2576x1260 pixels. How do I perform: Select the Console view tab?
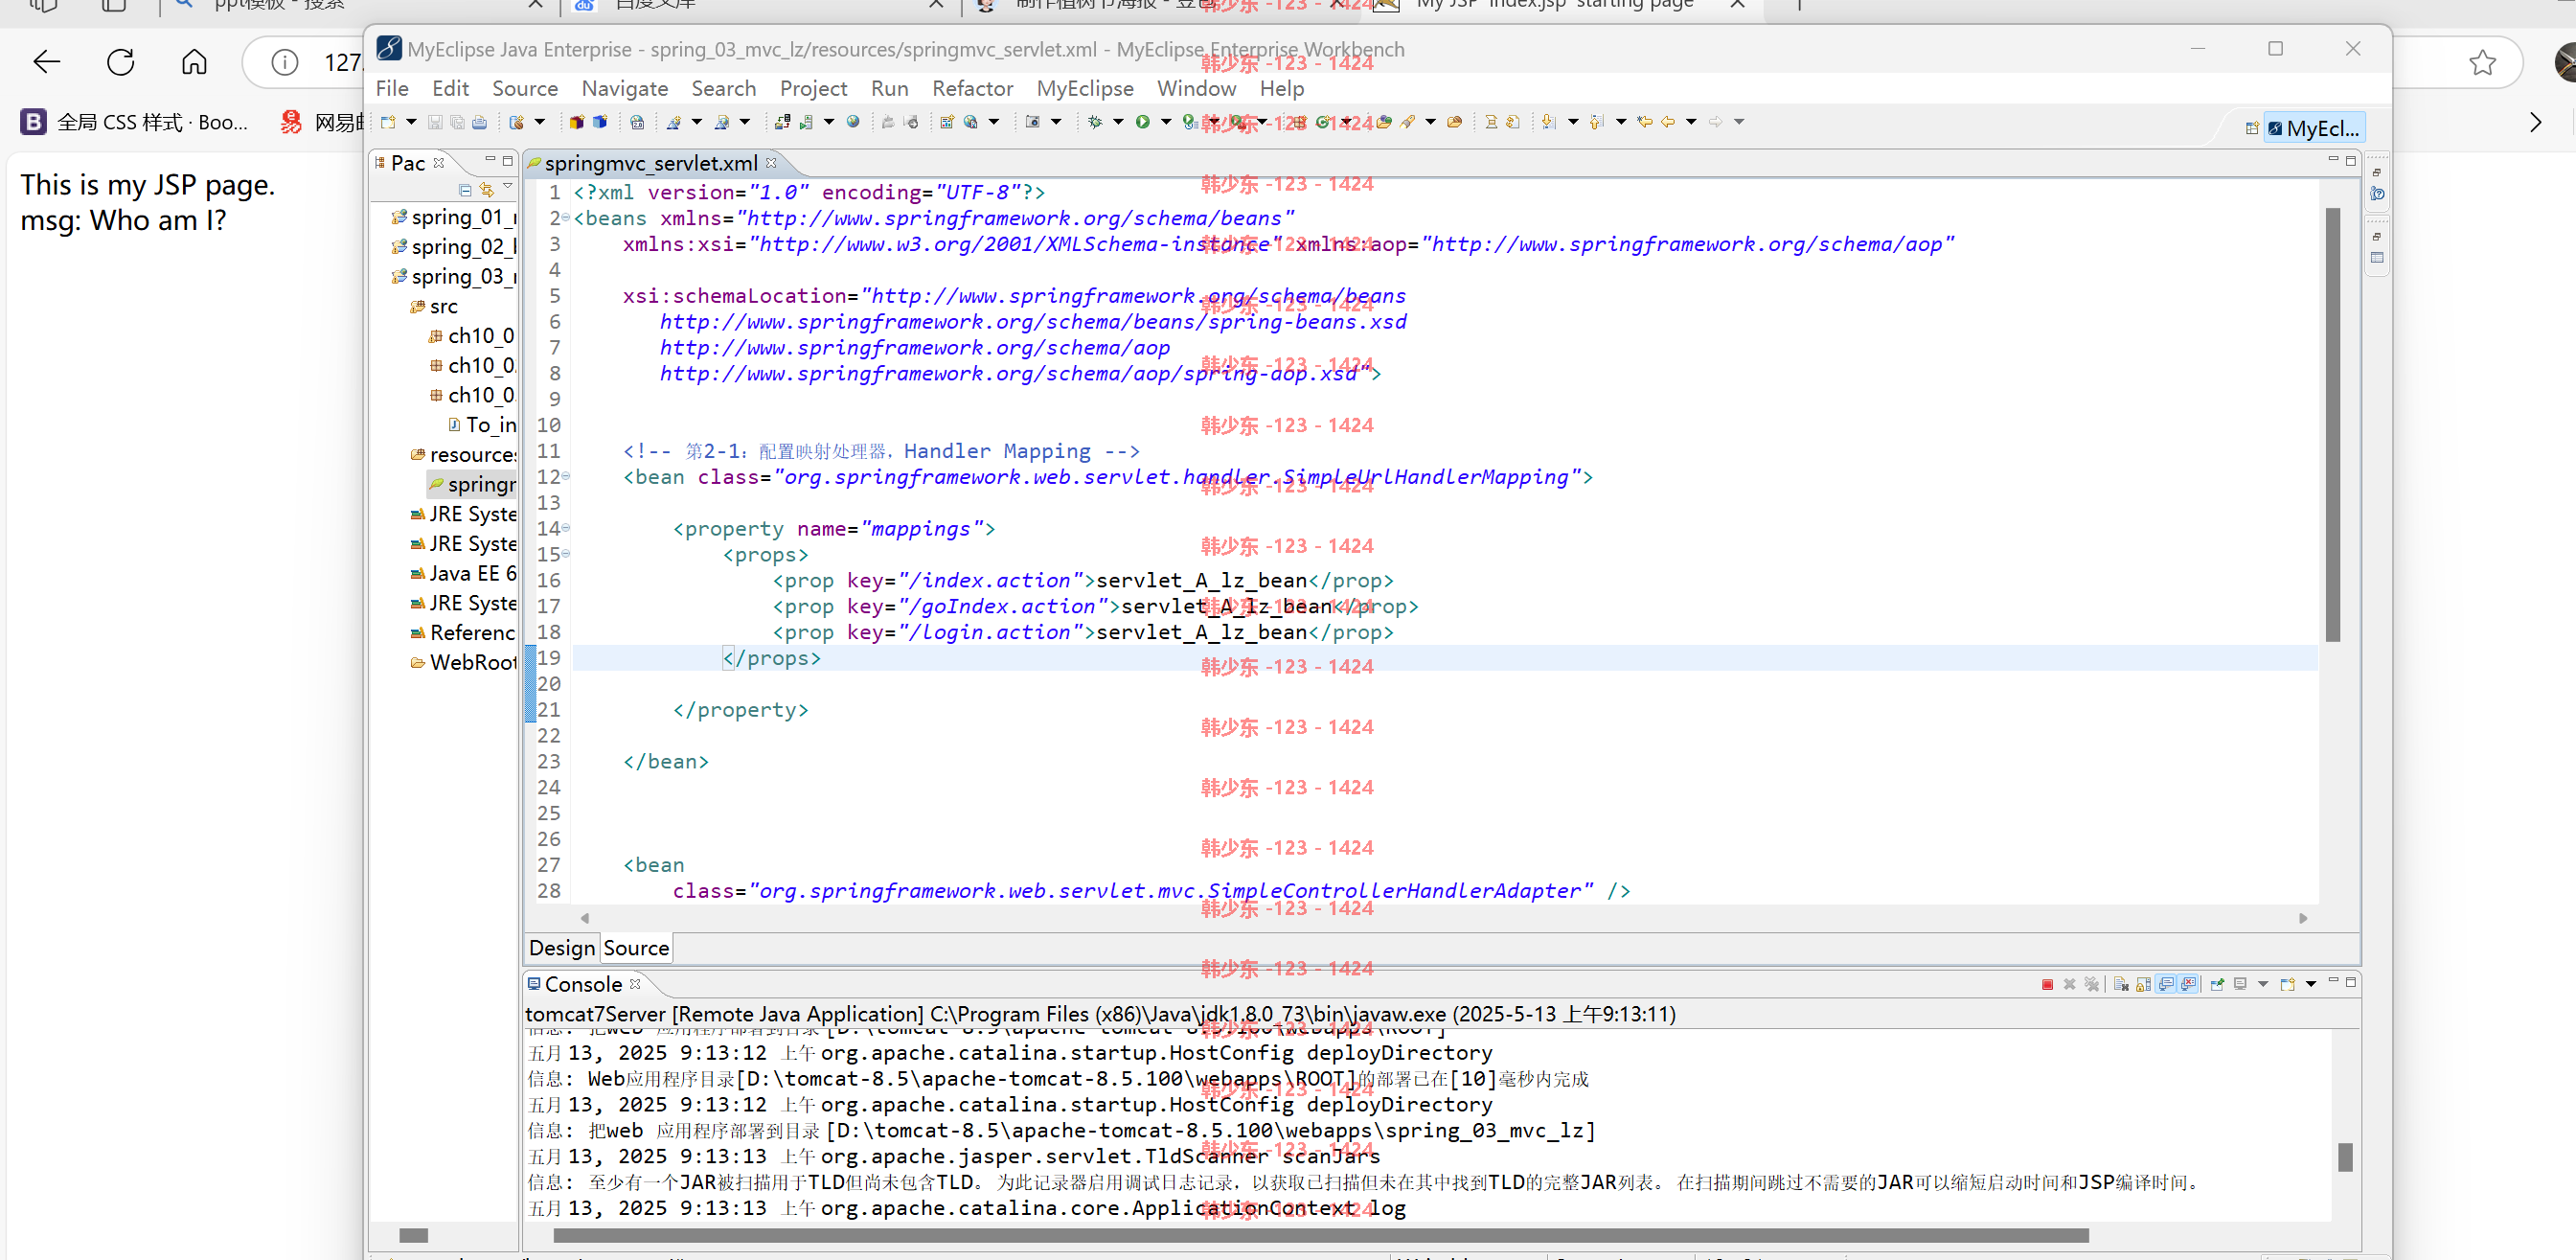pos(583,985)
